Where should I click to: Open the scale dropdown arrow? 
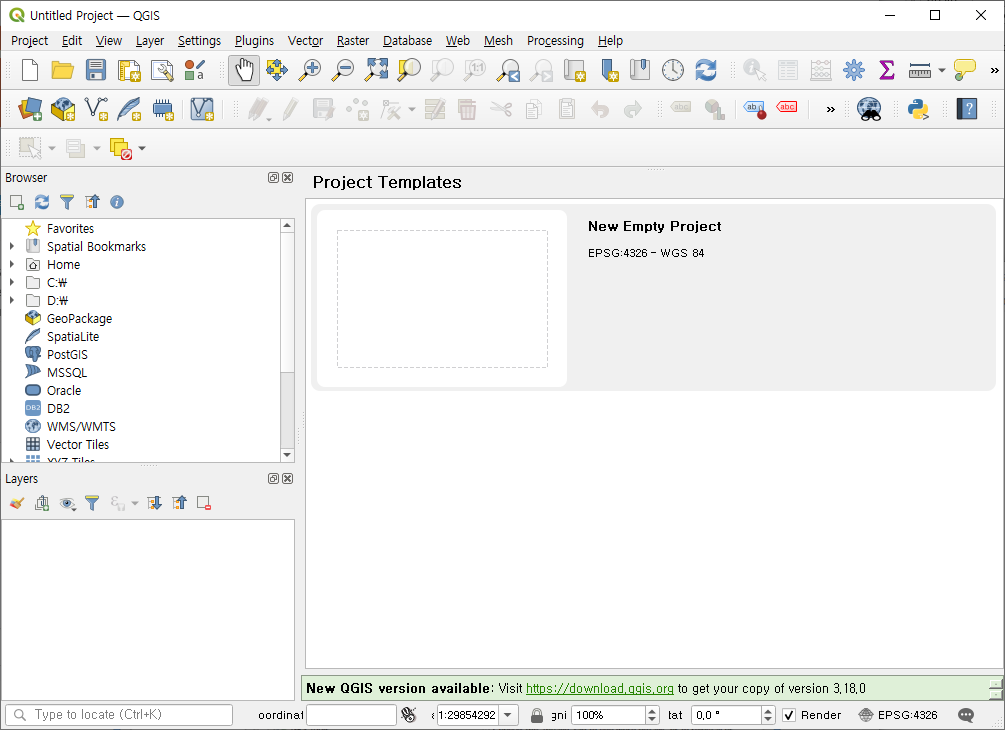(x=508, y=715)
